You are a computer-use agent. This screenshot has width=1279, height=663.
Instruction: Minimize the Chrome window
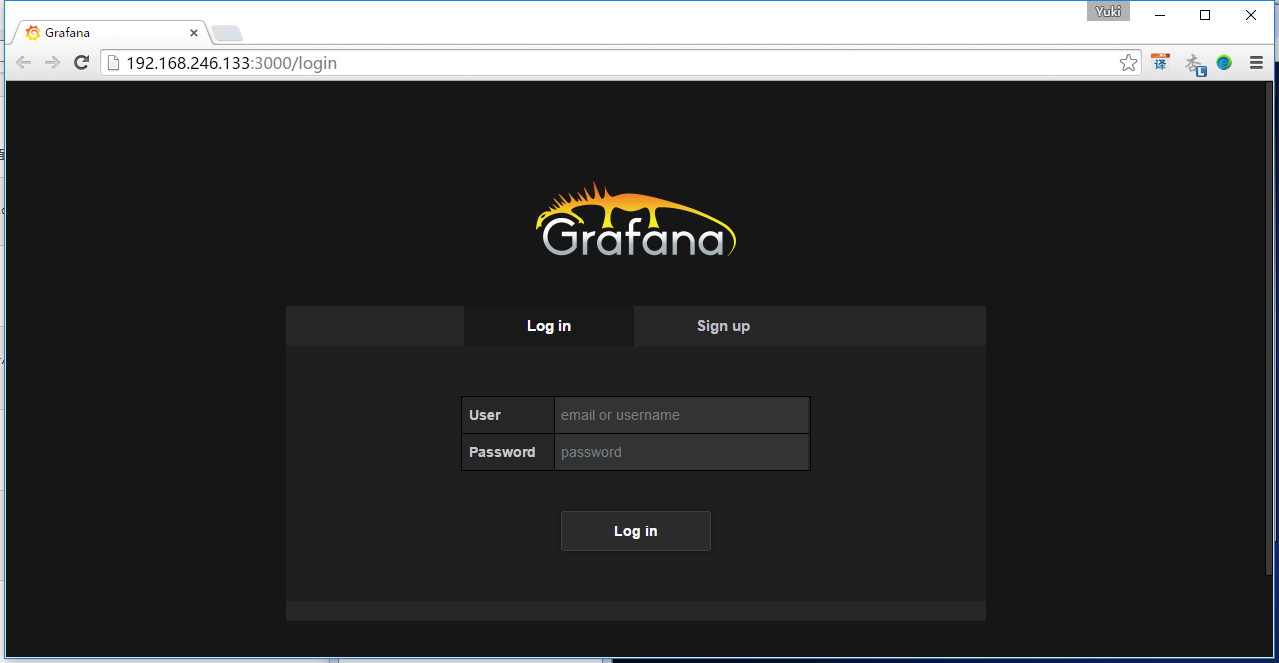point(1160,14)
